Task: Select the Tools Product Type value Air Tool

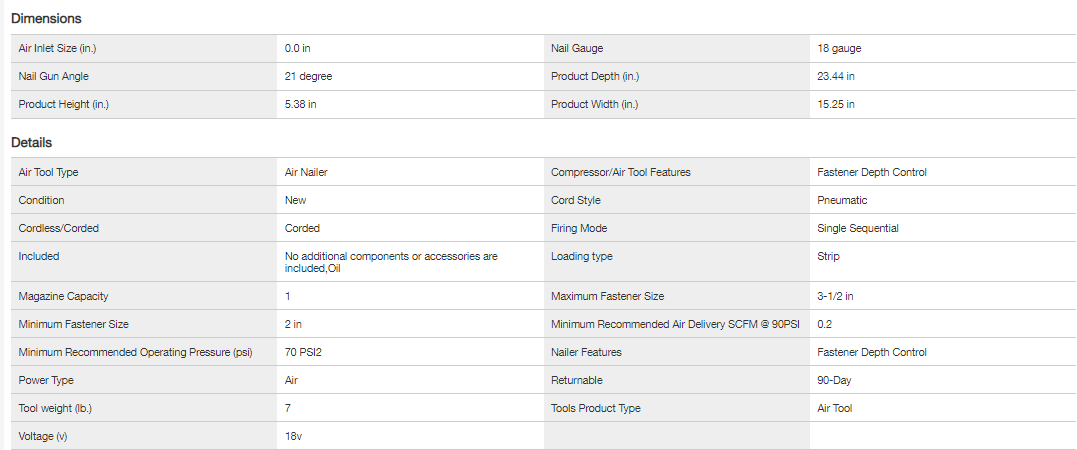Action: [835, 408]
